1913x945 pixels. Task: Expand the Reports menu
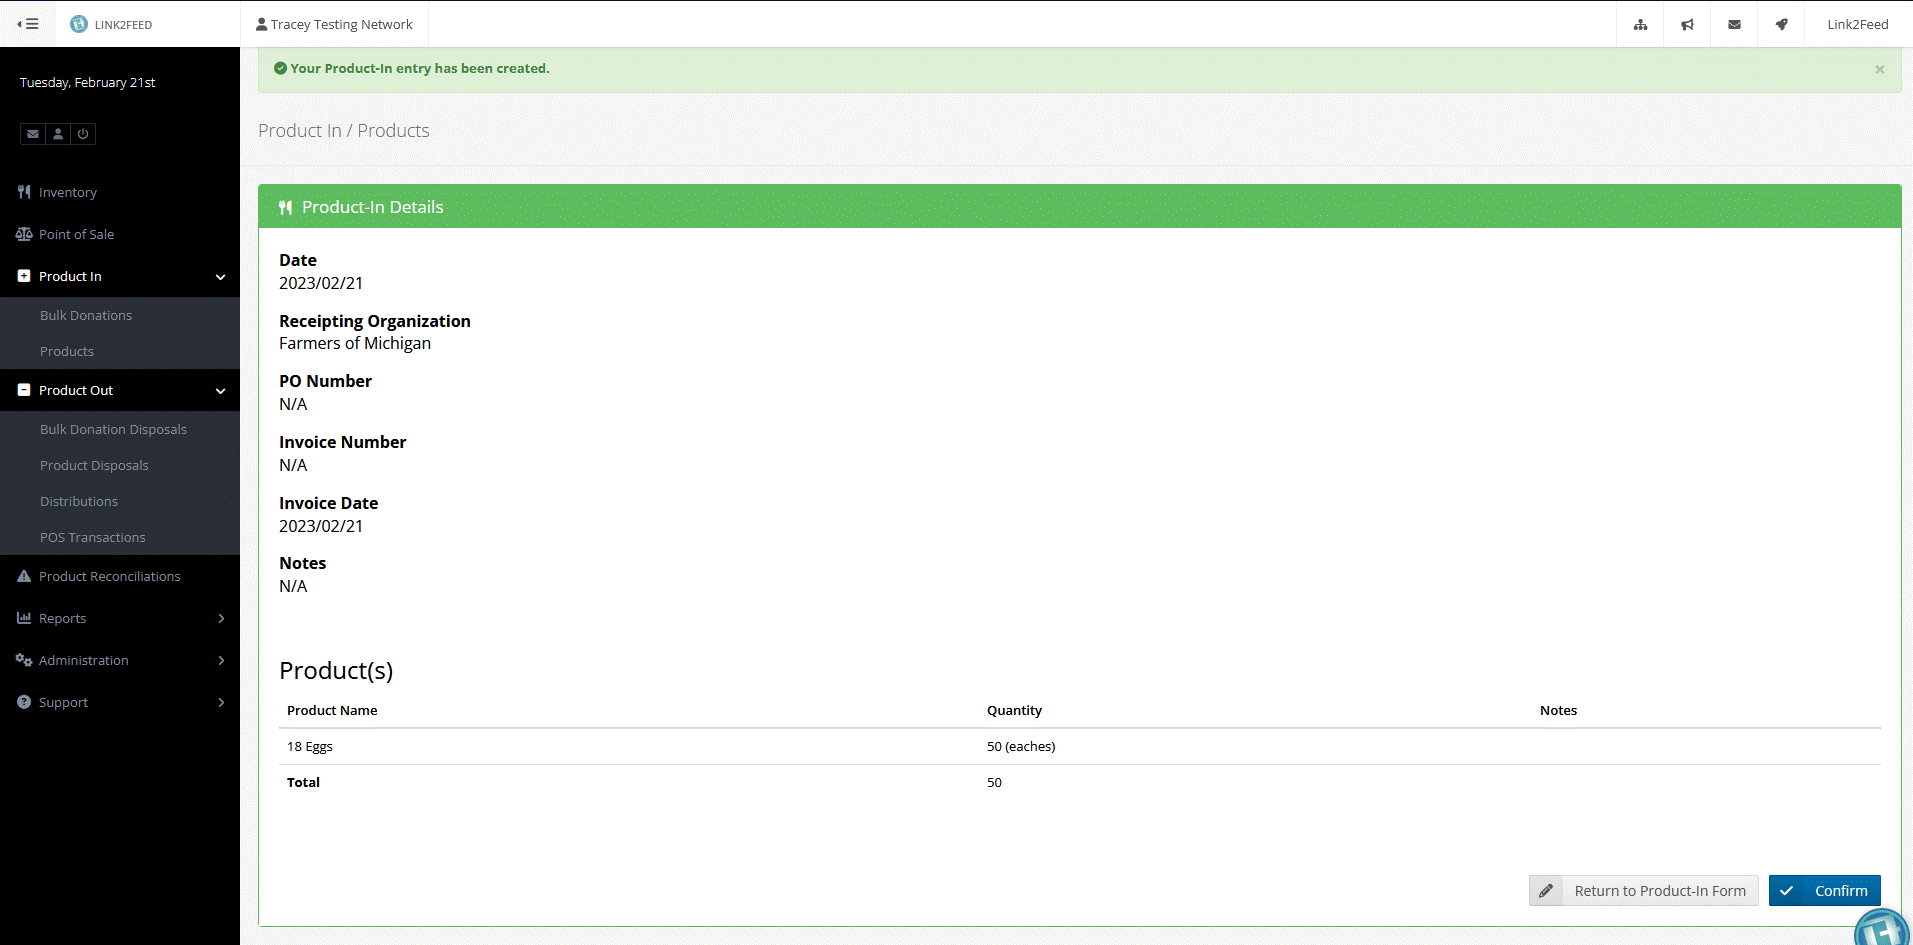tap(120, 618)
